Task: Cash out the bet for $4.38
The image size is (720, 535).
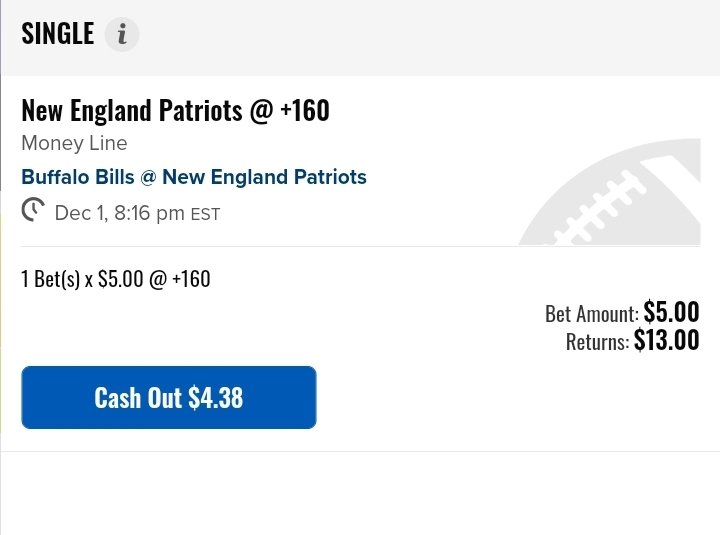Action: tap(169, 397)
